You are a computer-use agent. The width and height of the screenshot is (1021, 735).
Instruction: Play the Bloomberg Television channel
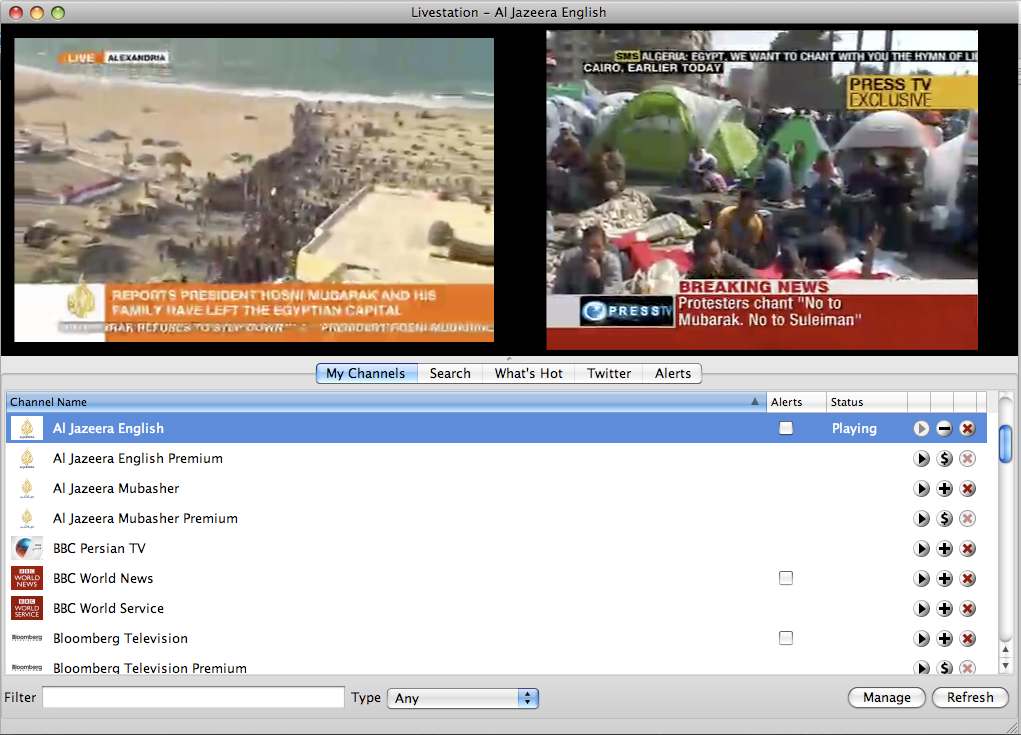click(921, 638)
